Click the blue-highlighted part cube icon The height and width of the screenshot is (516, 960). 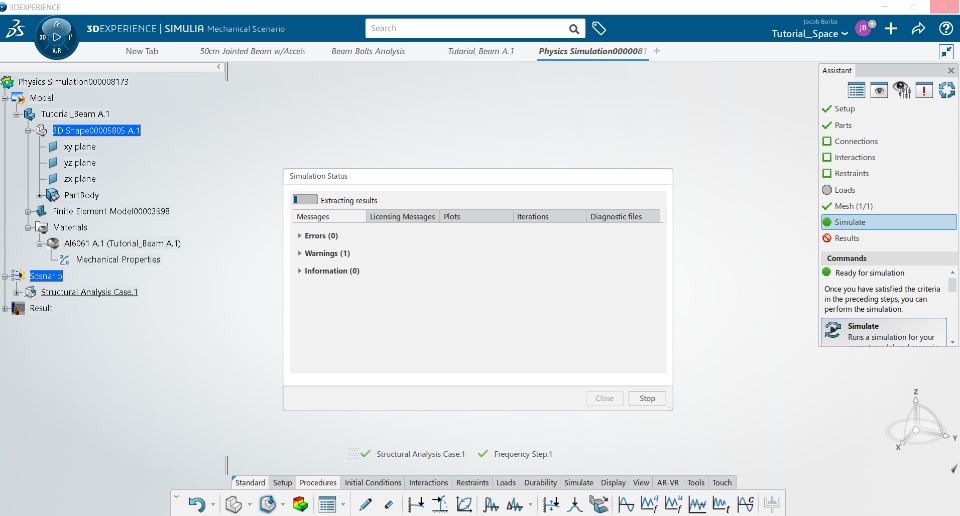pos(268,504)
